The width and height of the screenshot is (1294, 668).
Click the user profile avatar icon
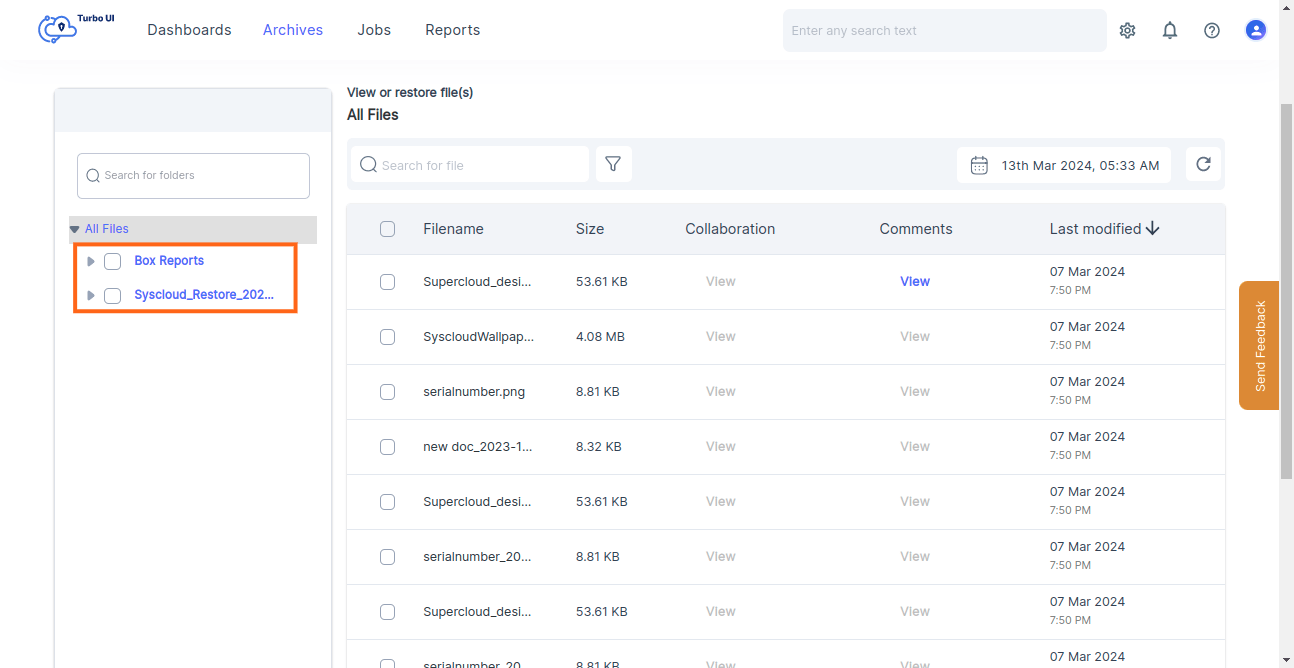[x=1256, y=30]
